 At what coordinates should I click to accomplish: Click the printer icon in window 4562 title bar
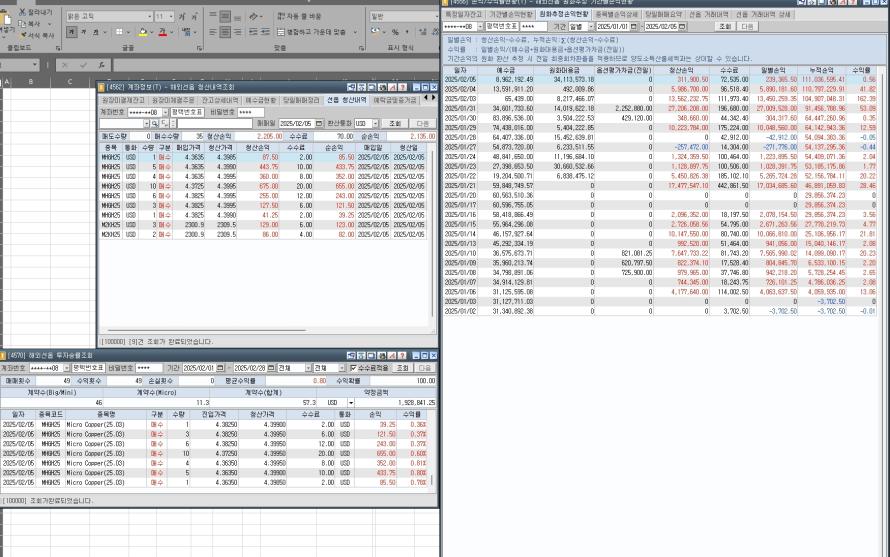tap(383, 87)
